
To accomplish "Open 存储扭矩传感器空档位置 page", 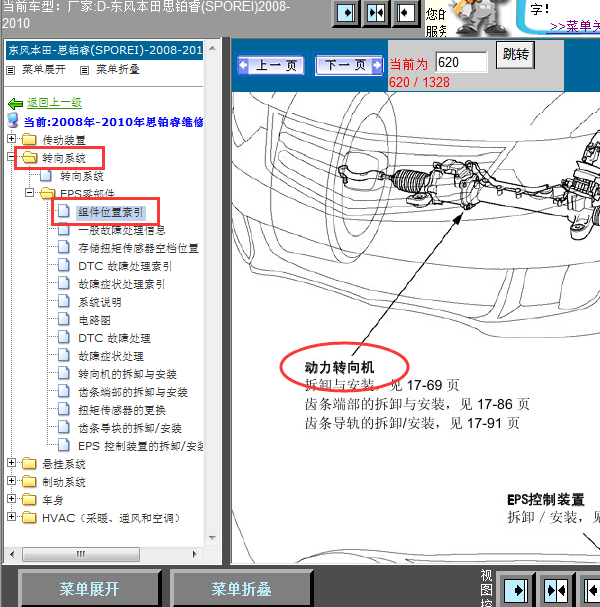I will click(138, 248).
